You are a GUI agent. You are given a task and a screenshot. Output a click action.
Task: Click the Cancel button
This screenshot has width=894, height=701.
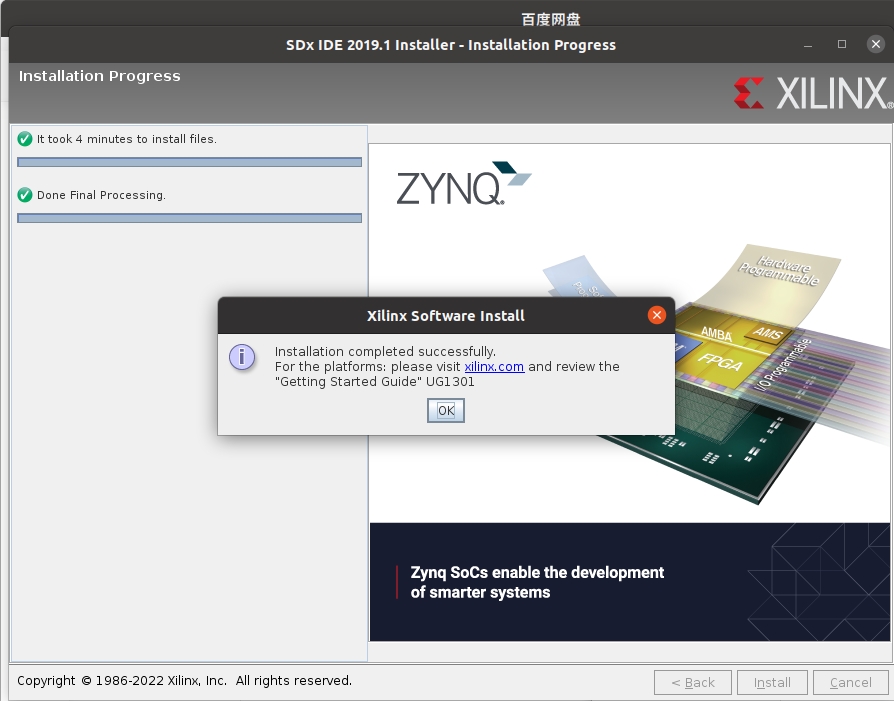coord(848,682)
